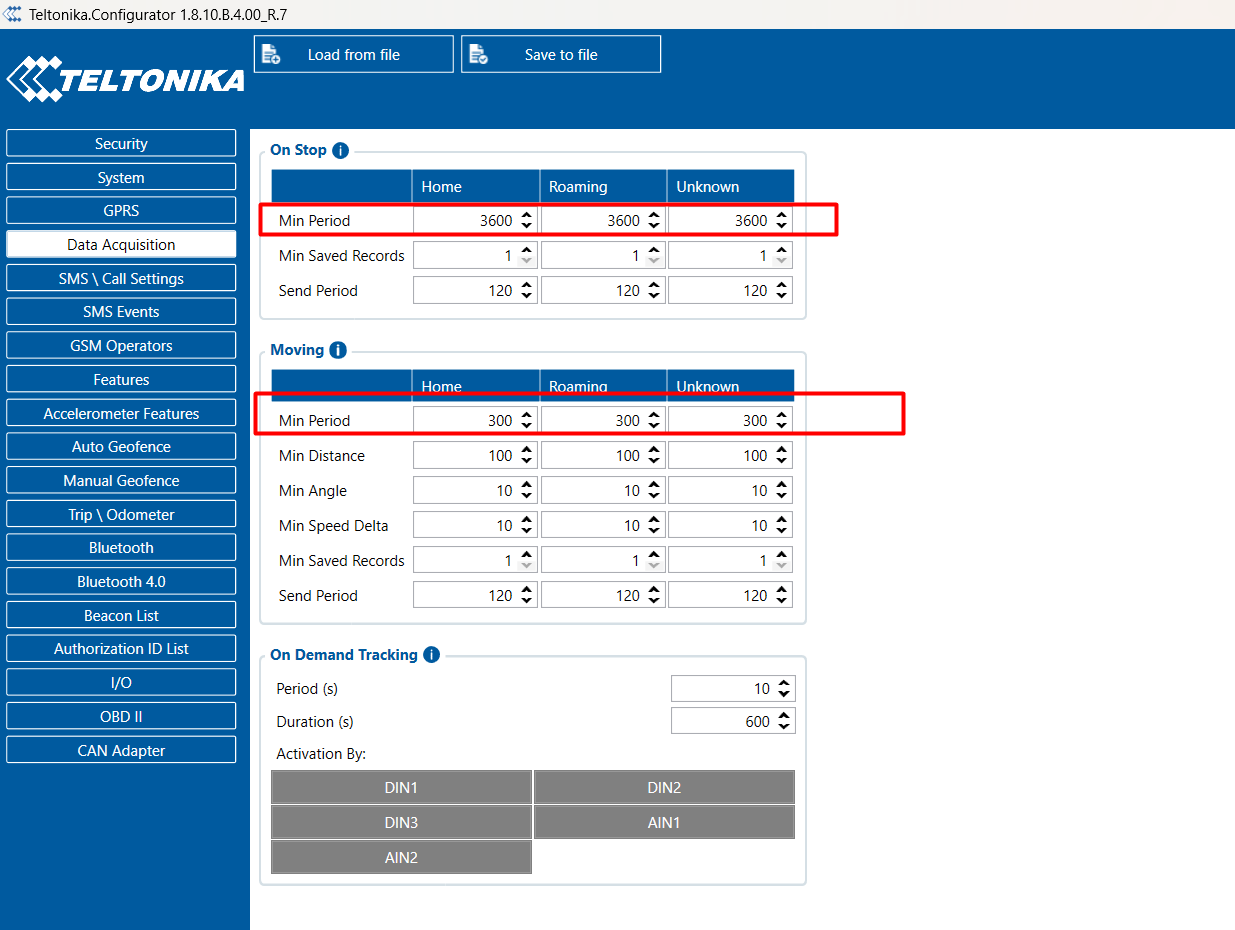This screenshot has width=1235, height=930.
Task: Increase On Stop Home Min Period value
Action: pos(527,215)
